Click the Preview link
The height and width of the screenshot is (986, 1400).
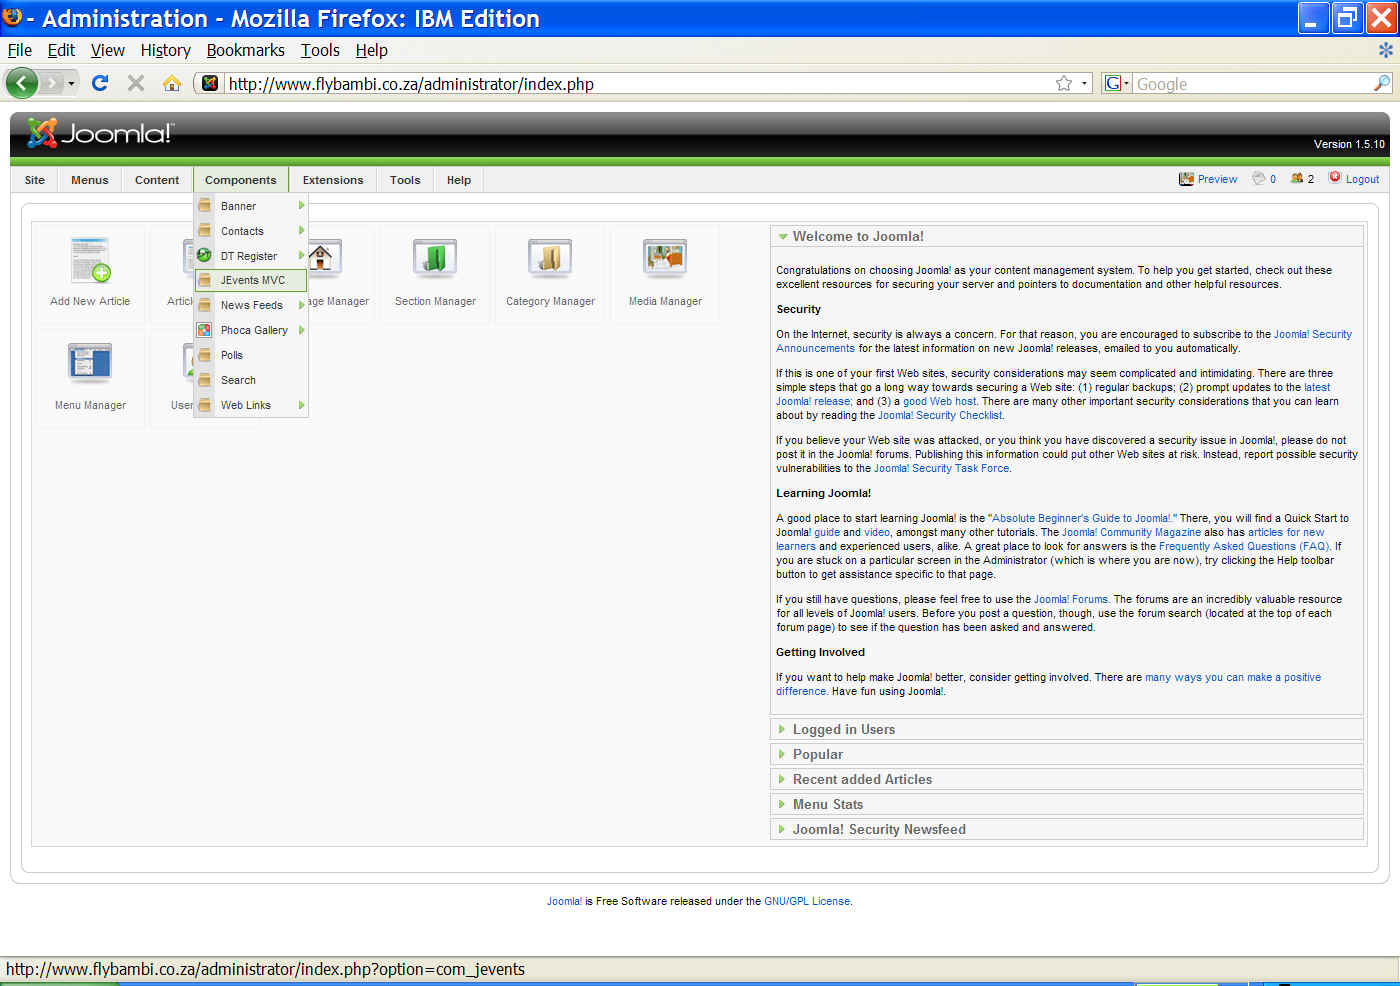[1216, 179]
